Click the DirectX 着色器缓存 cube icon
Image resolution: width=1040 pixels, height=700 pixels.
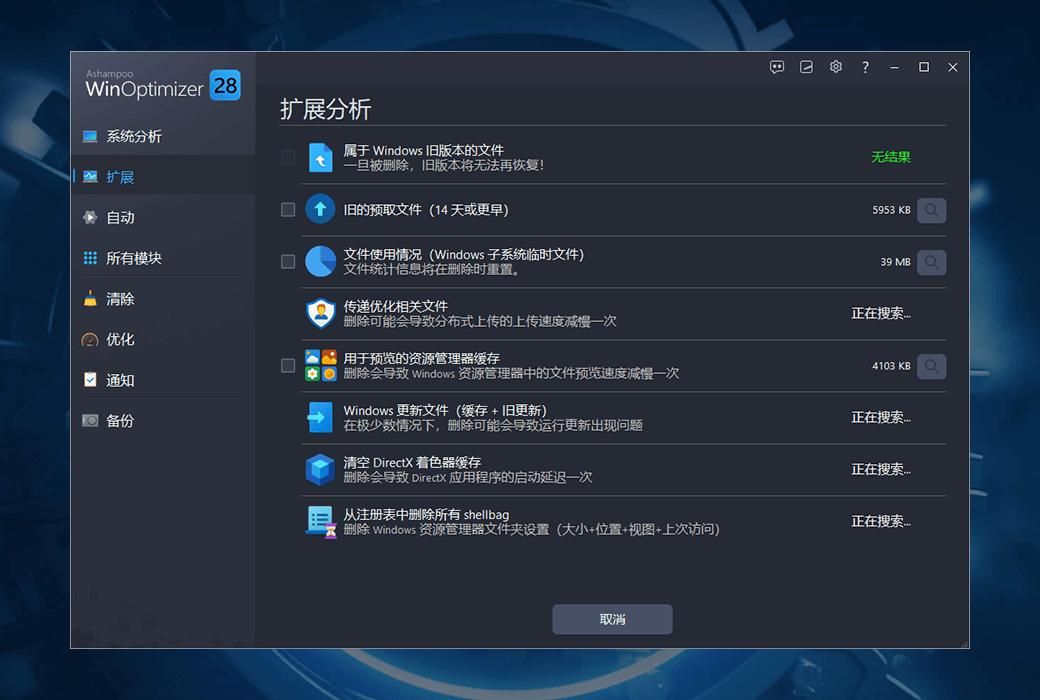pyautogui.click(x=320, y=469)
